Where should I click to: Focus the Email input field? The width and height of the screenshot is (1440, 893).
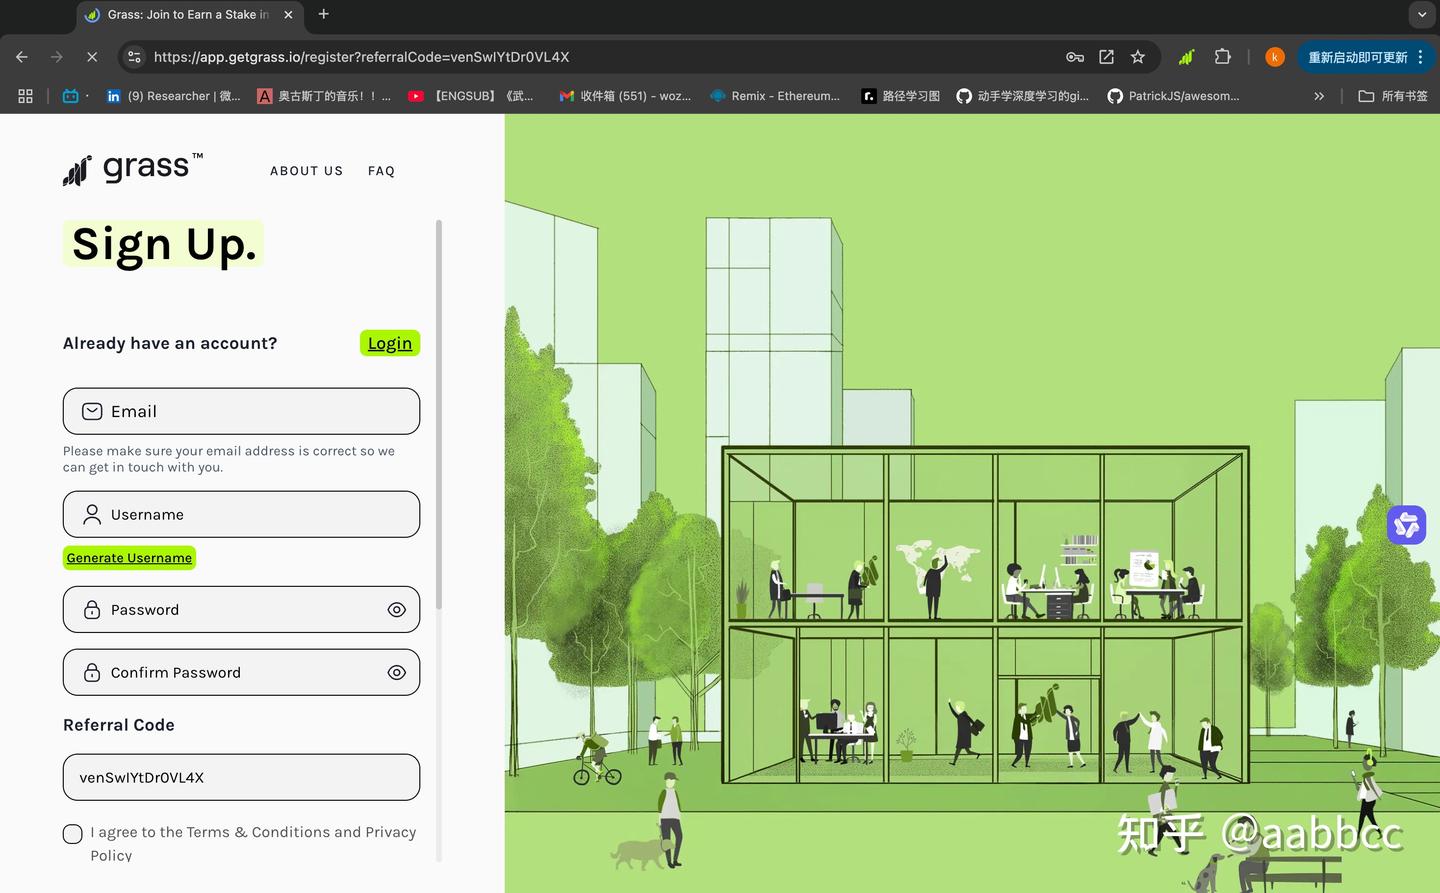pos(241,411)
